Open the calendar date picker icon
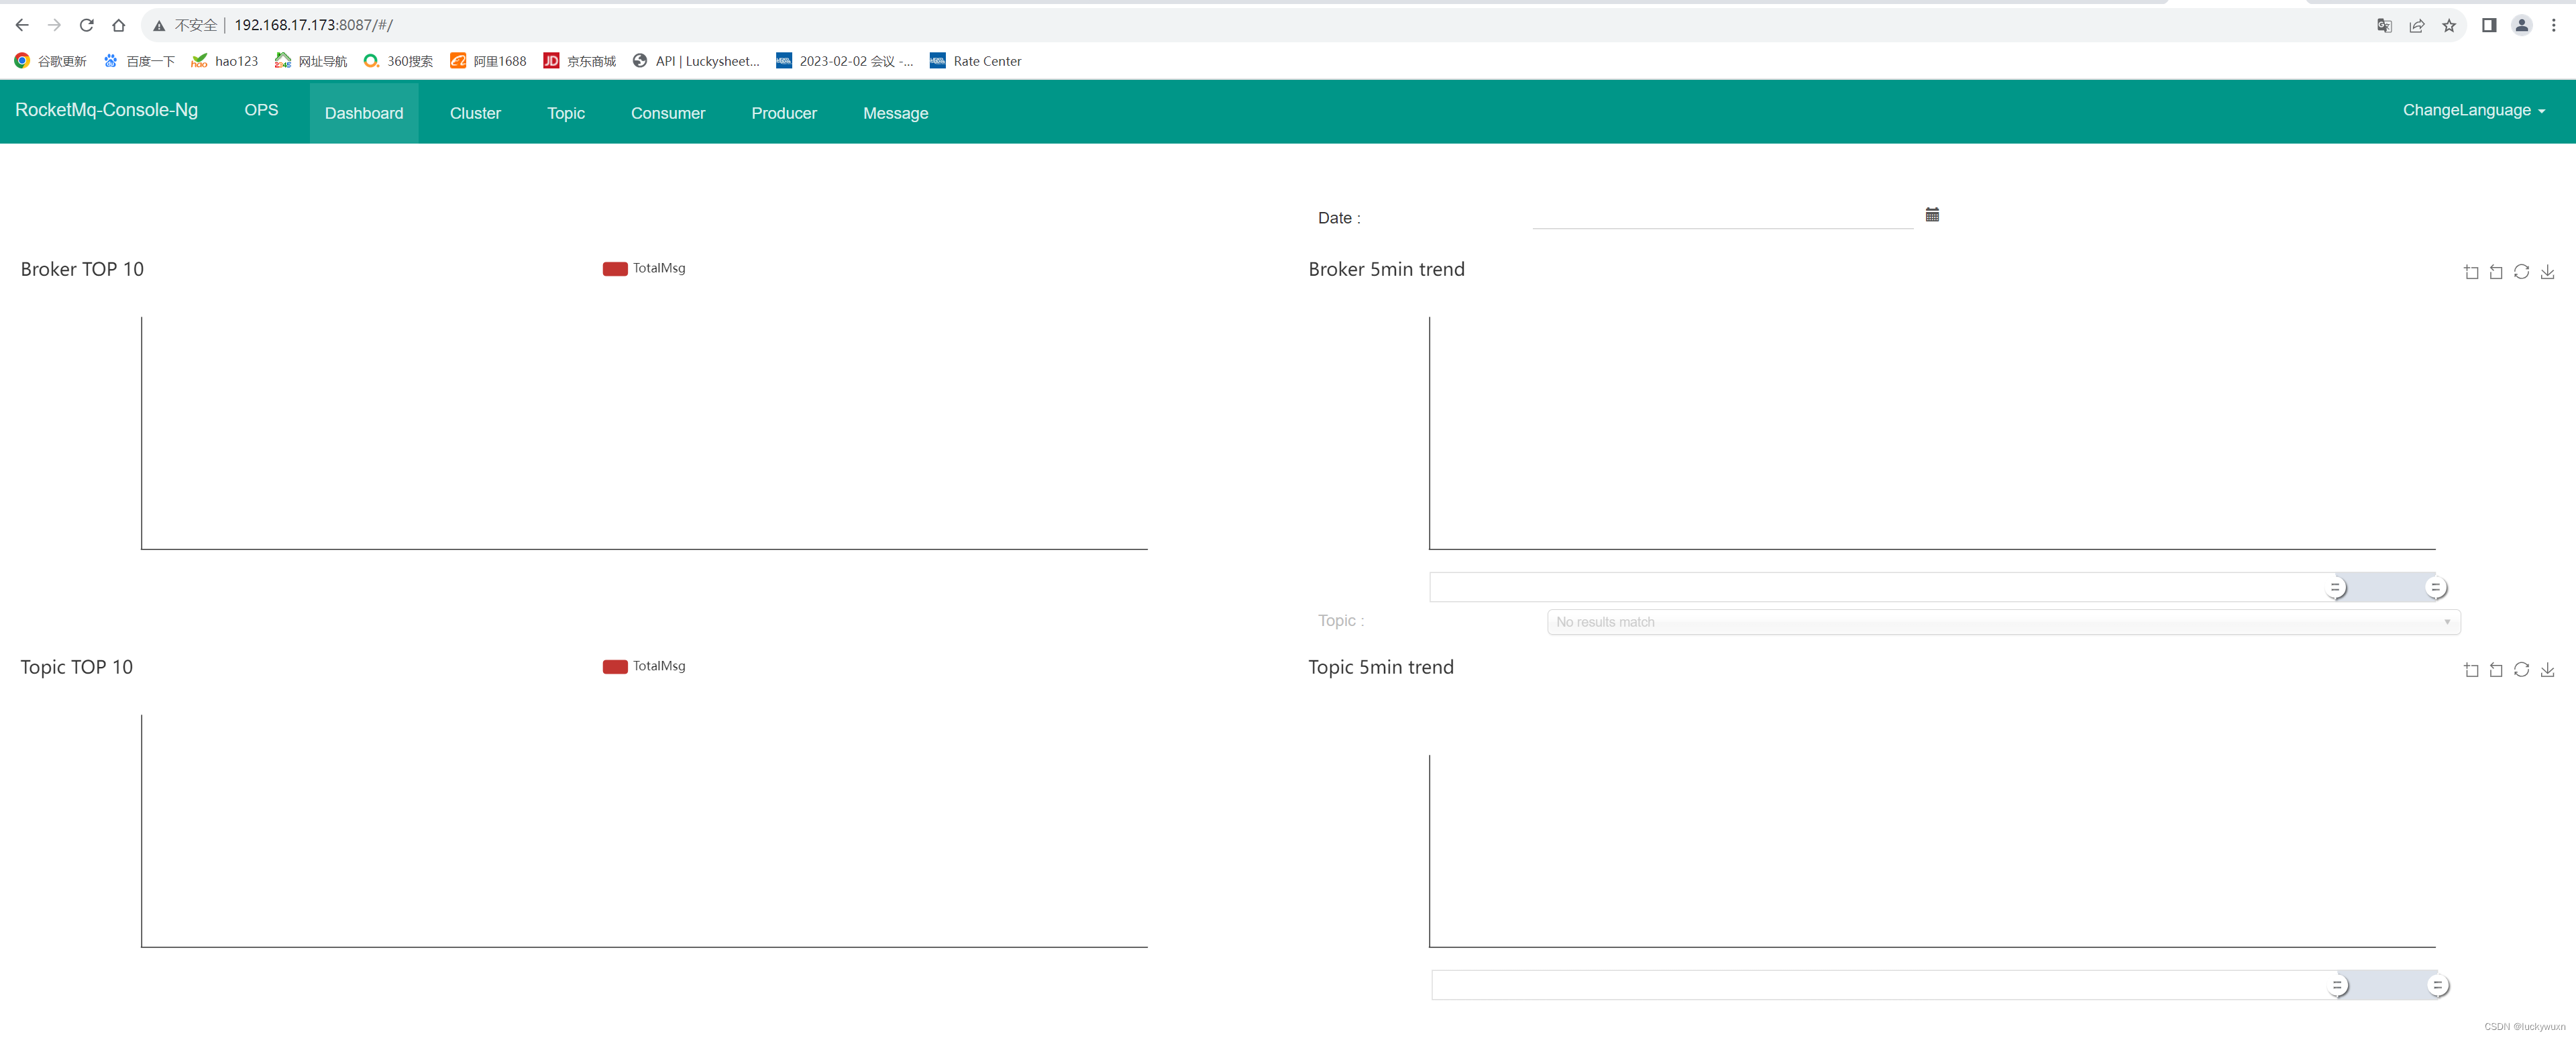The width and height of the screenshot is (2576, 1038). pos(1932,215)
